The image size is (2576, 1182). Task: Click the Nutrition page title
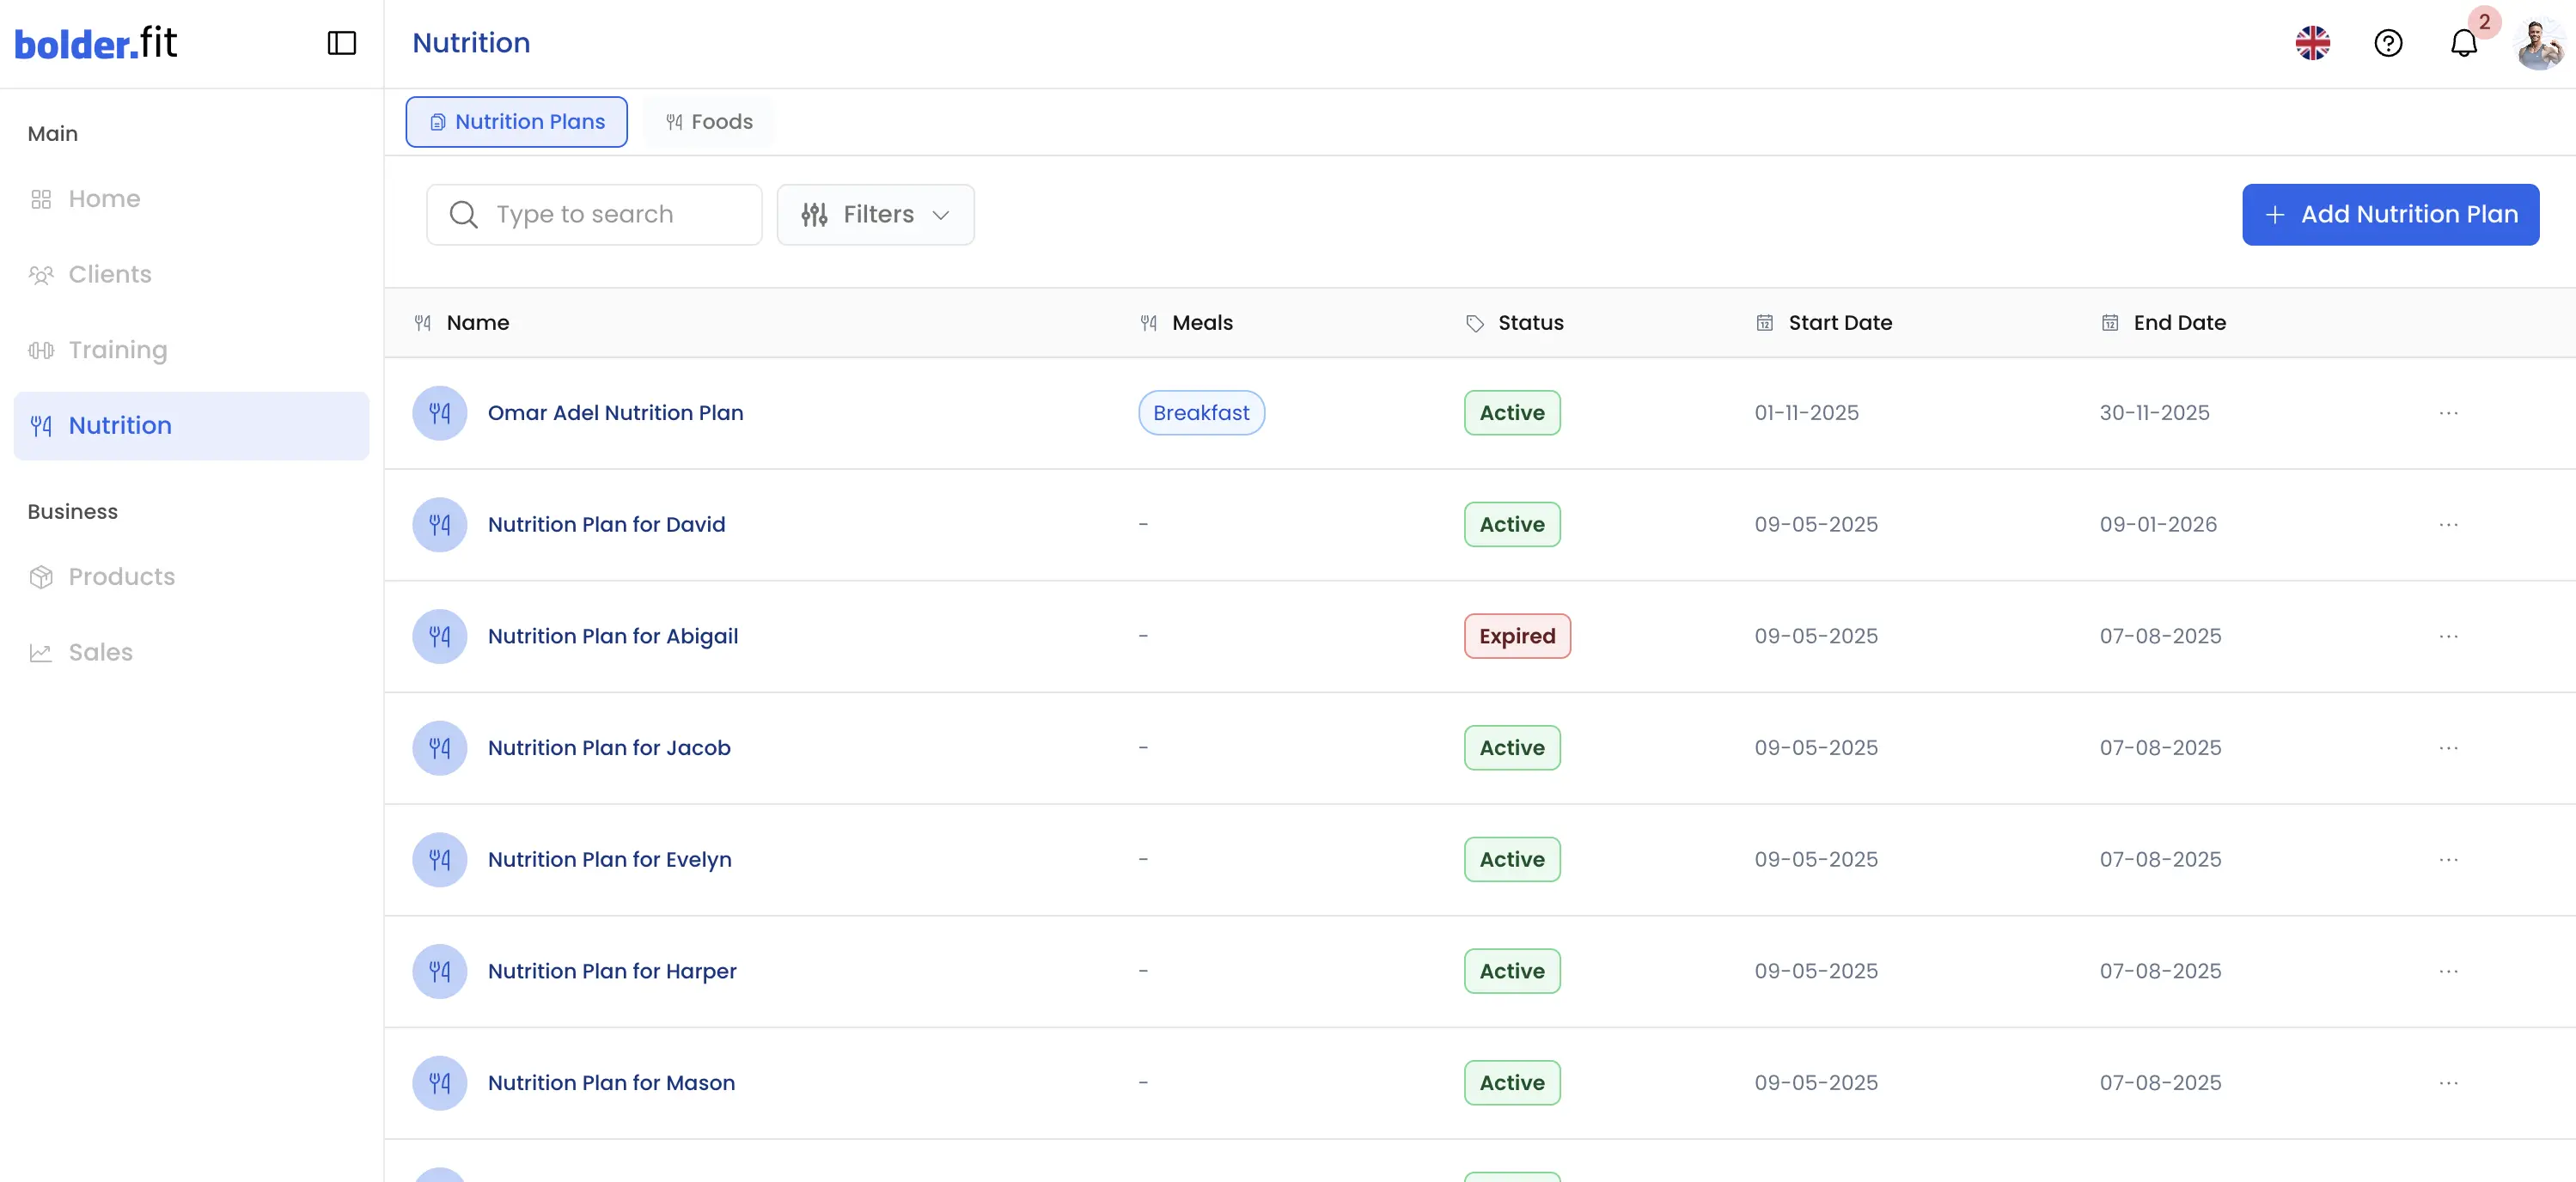pos(471,43)
